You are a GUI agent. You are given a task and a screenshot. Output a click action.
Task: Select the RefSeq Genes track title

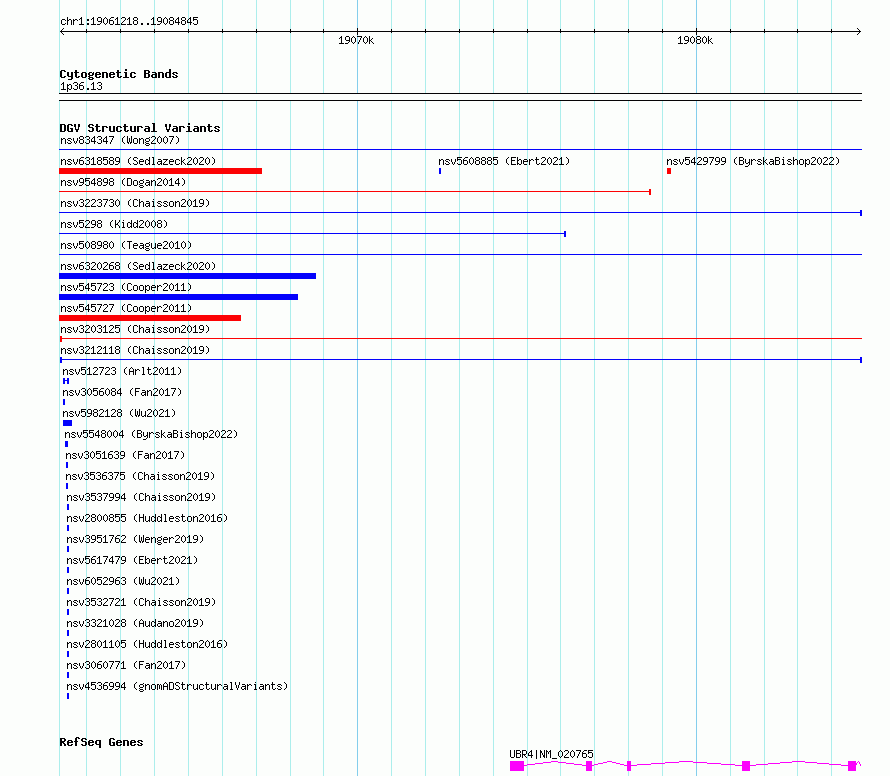pyautogui.click(x=101, y=742)
